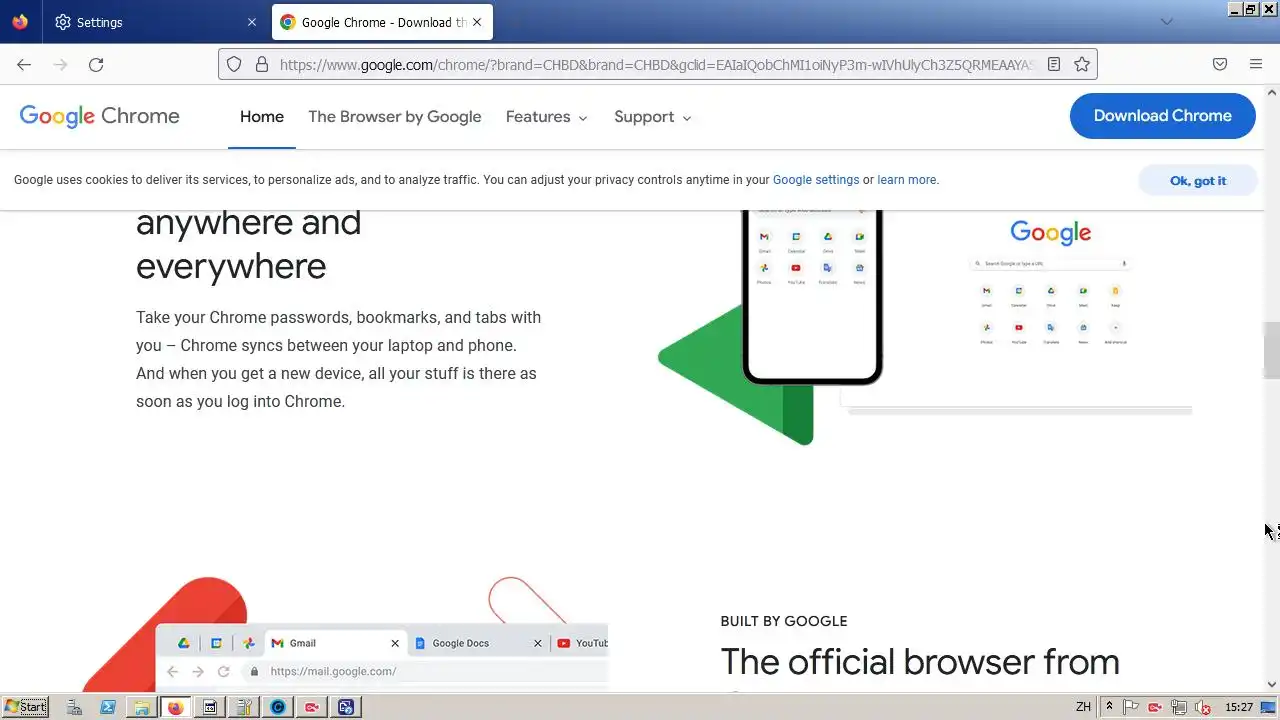Click the muted volume tray icon
This screenshot has width=1280, height=720.
point(1202,707)
